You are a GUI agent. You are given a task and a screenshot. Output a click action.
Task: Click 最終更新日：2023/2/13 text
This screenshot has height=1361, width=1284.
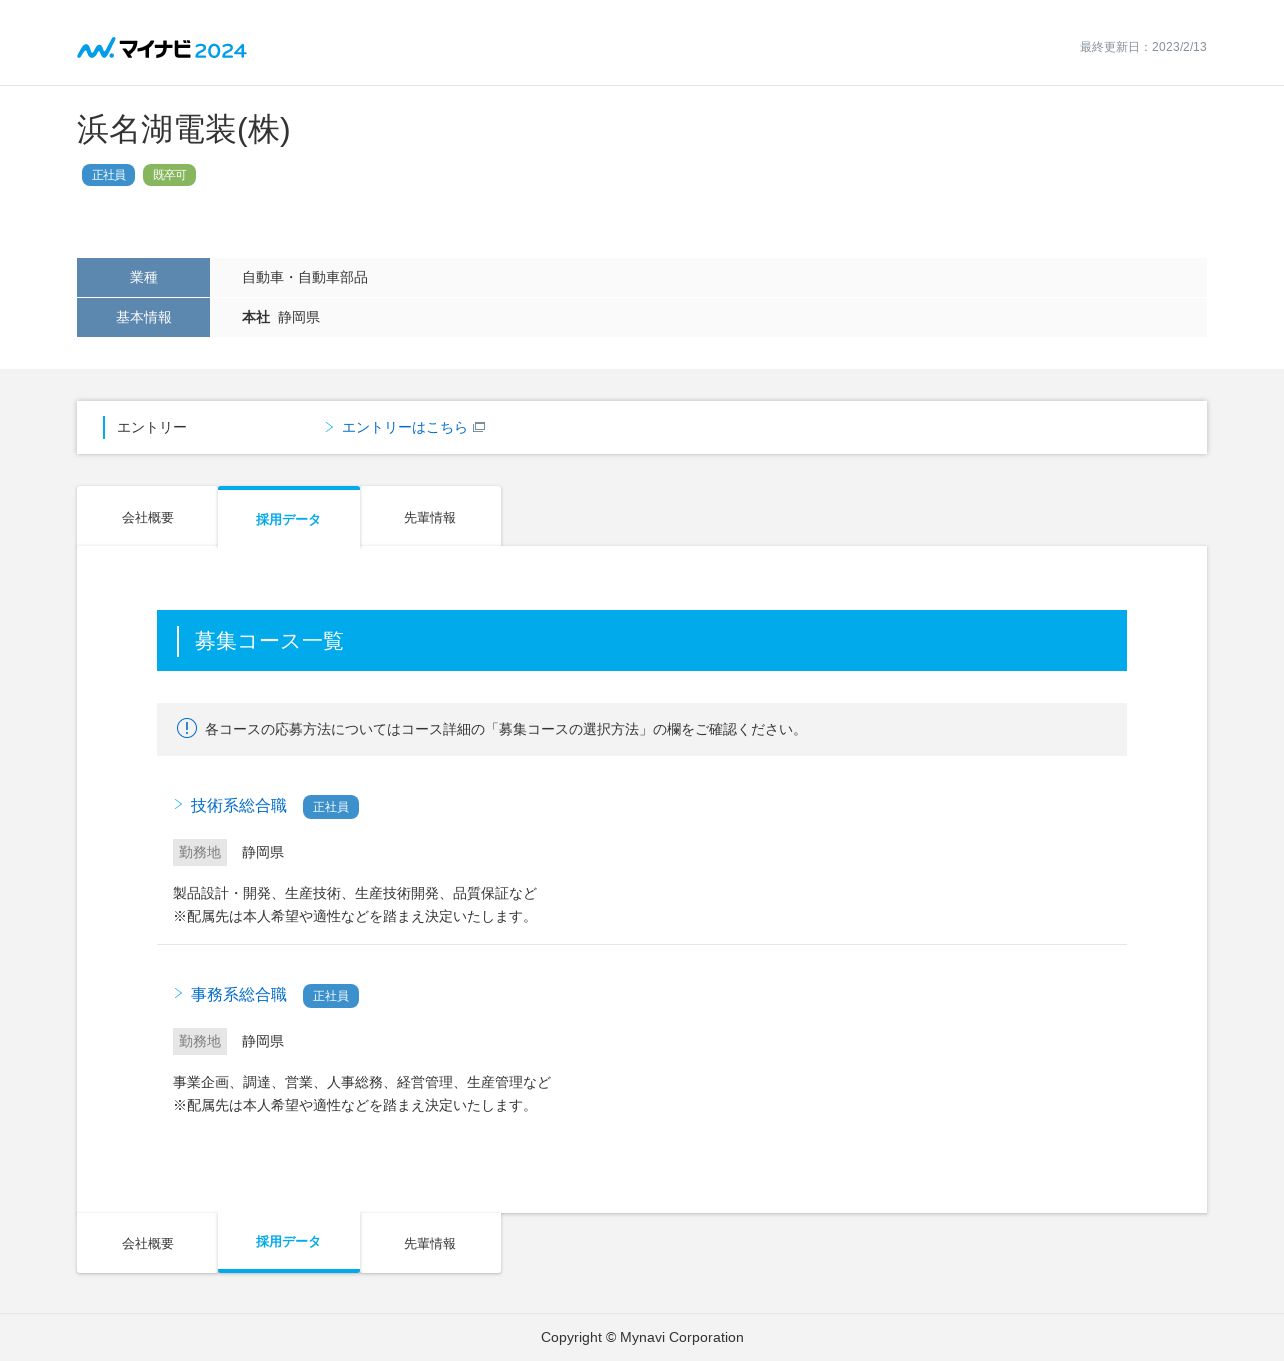point(1143,47)
